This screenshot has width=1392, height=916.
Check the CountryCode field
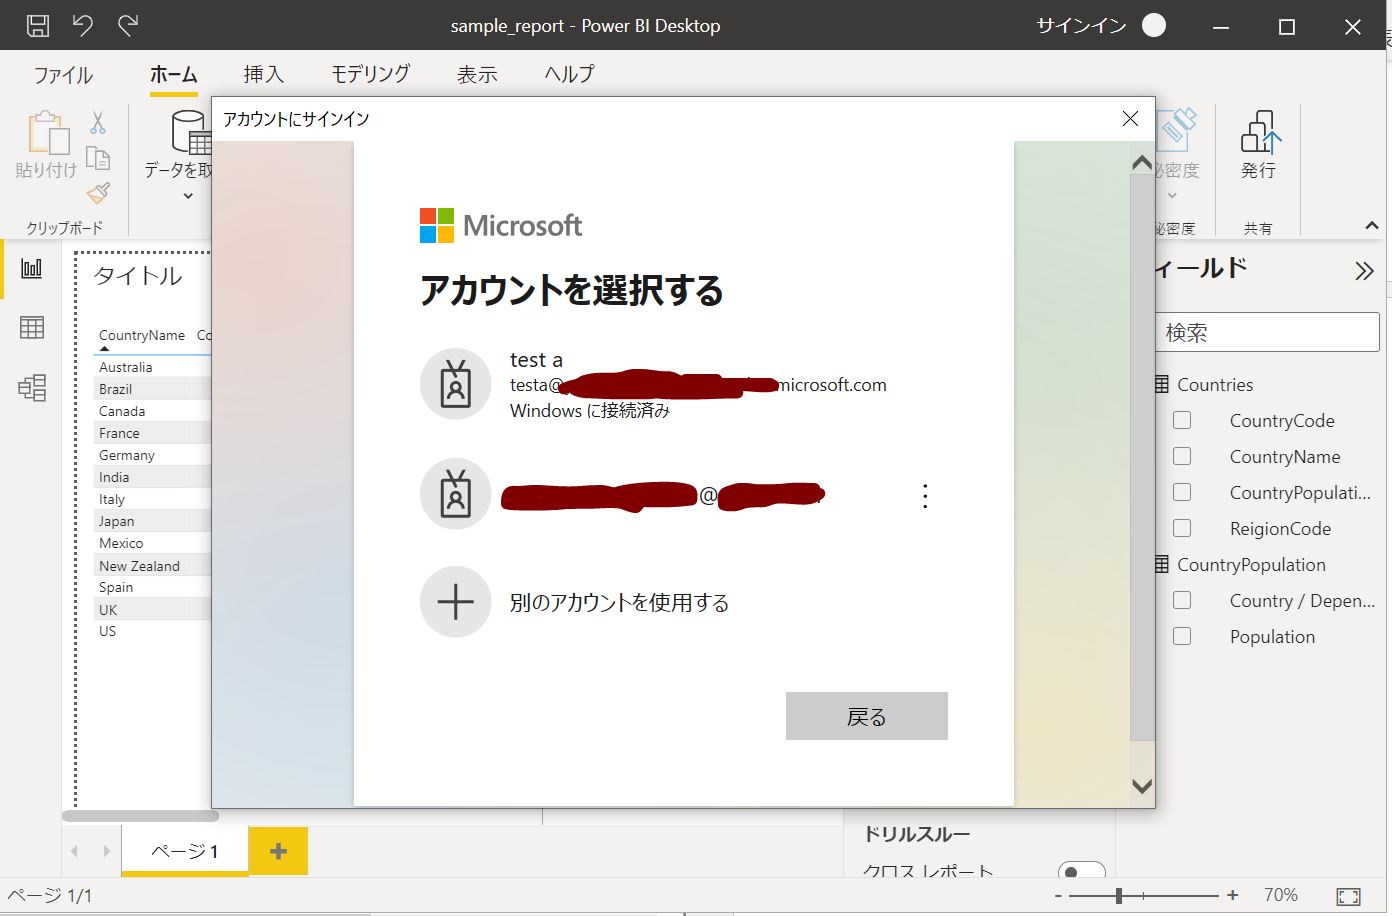click(1182, 420)
